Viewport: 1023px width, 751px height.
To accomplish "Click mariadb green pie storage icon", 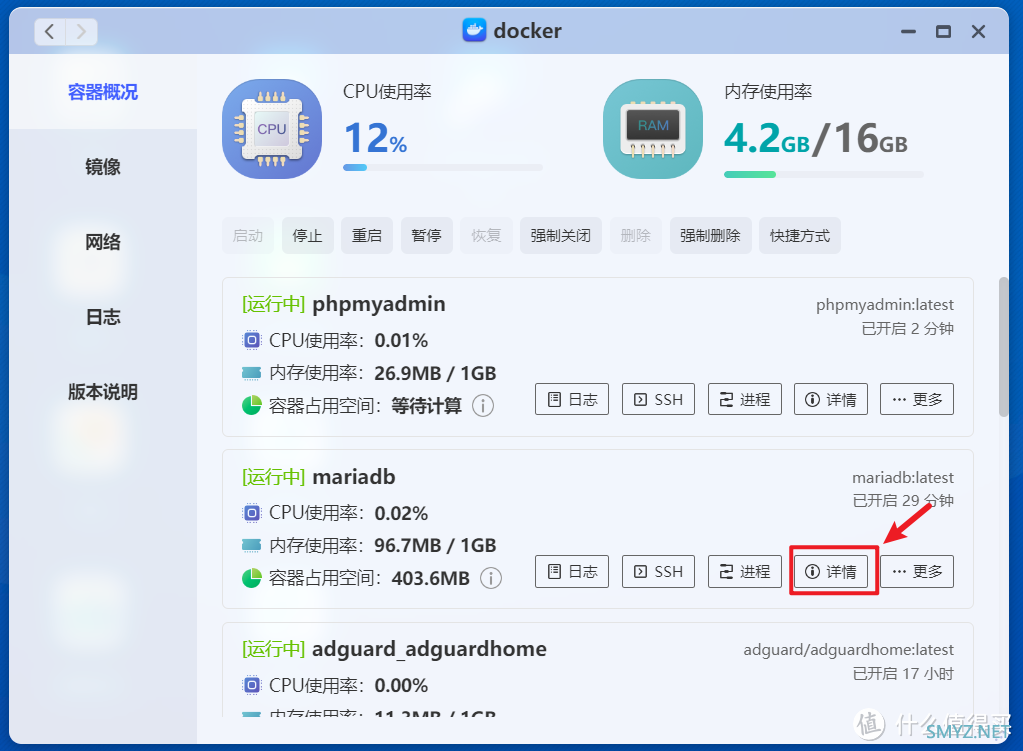I will click(x=252, y=578).
